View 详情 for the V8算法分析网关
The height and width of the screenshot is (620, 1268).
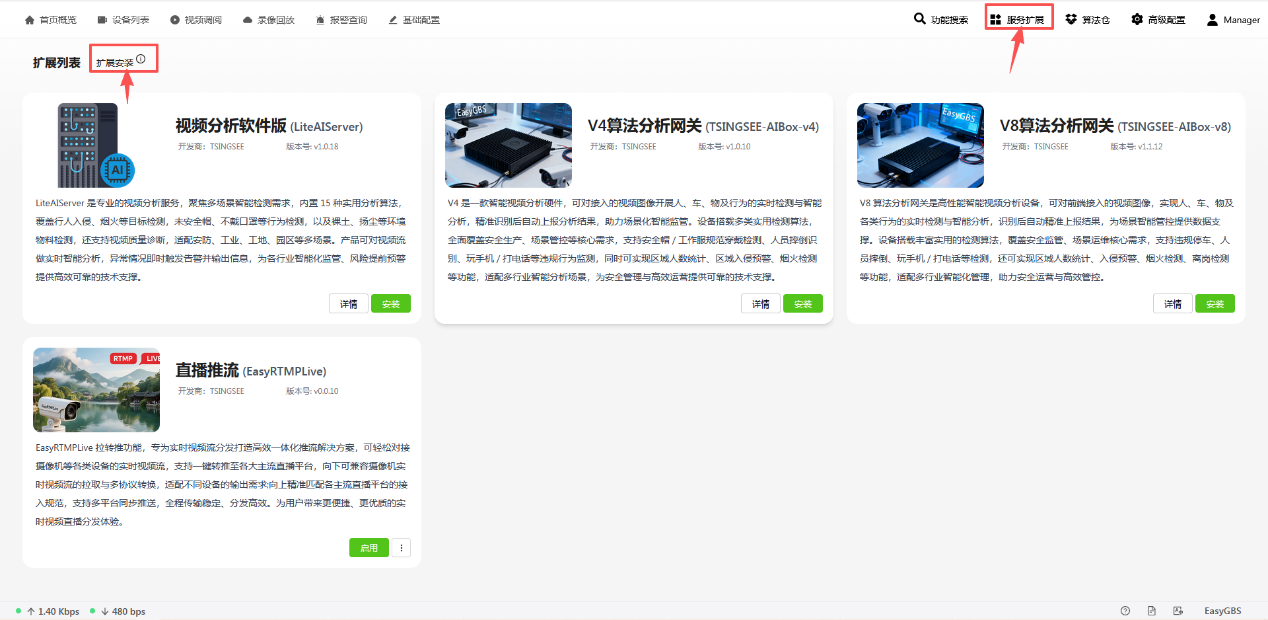click(1172, 304)
